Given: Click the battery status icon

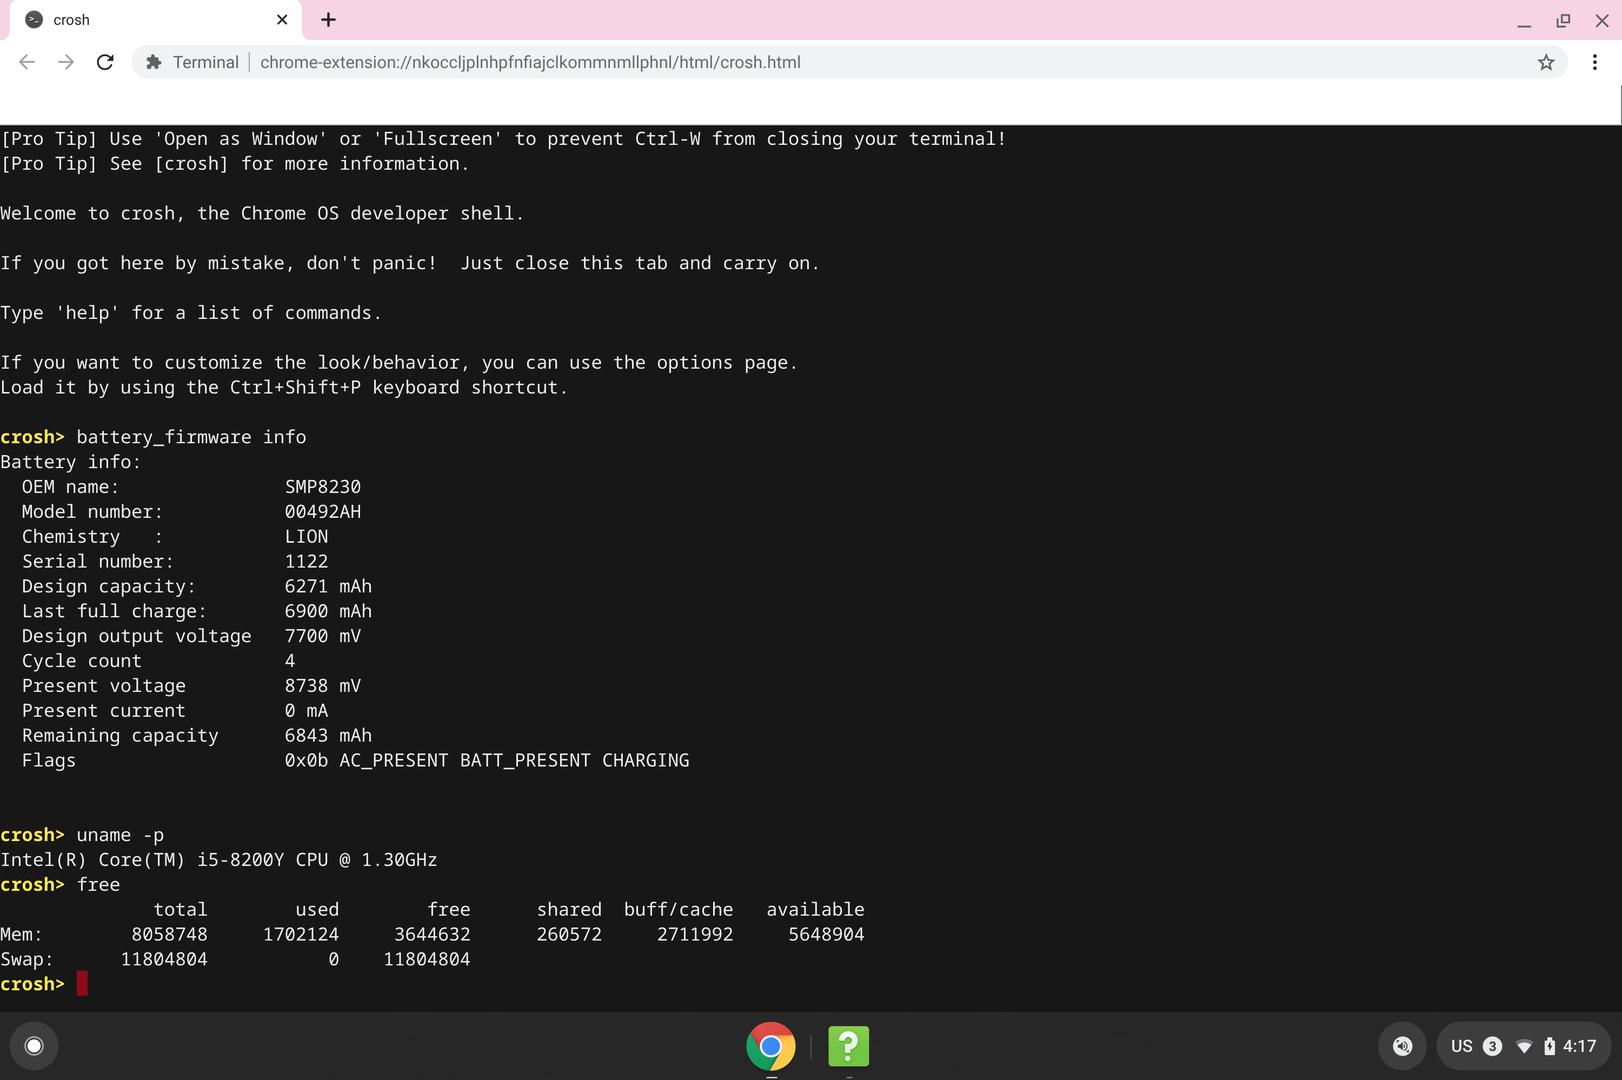Looking at the screenshot, I should pyautogui.click(x=1549, y=1046).
